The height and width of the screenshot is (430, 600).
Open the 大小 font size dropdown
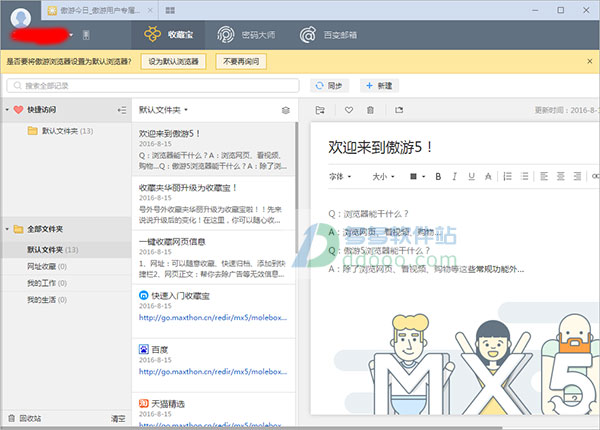coord(382,176)
